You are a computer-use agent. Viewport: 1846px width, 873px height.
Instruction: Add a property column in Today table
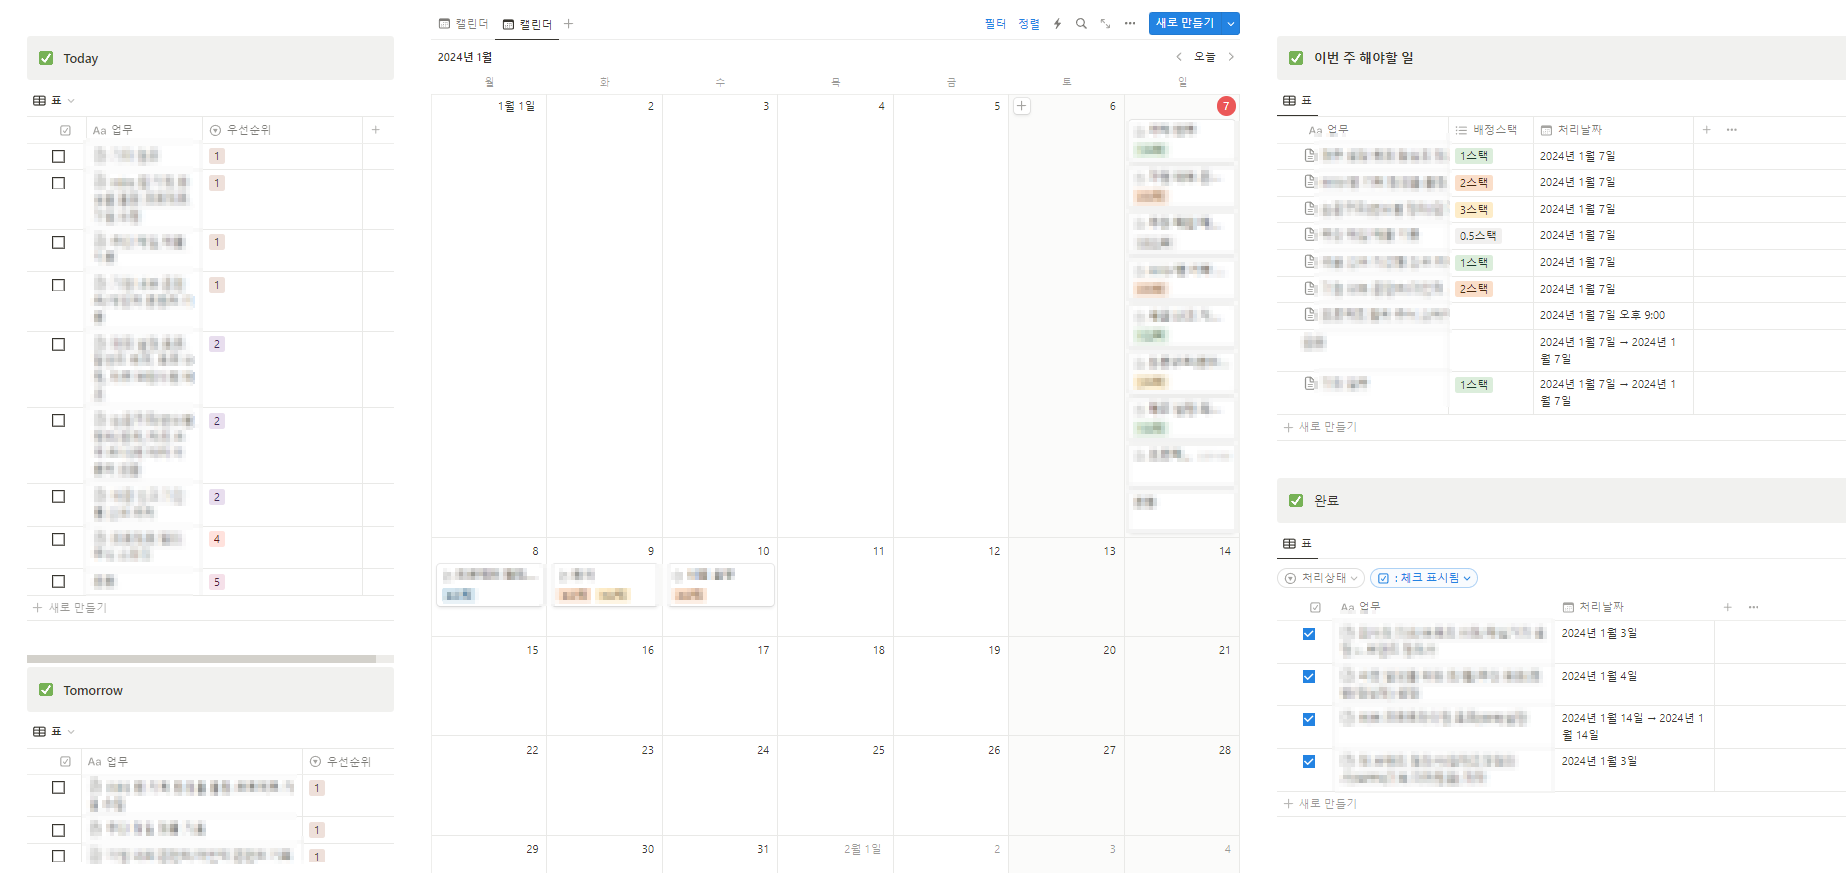[x=376, y=130]
